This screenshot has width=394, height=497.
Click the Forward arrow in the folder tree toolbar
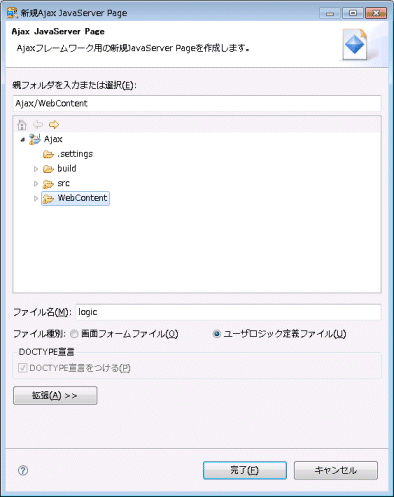tap(54, 125)
